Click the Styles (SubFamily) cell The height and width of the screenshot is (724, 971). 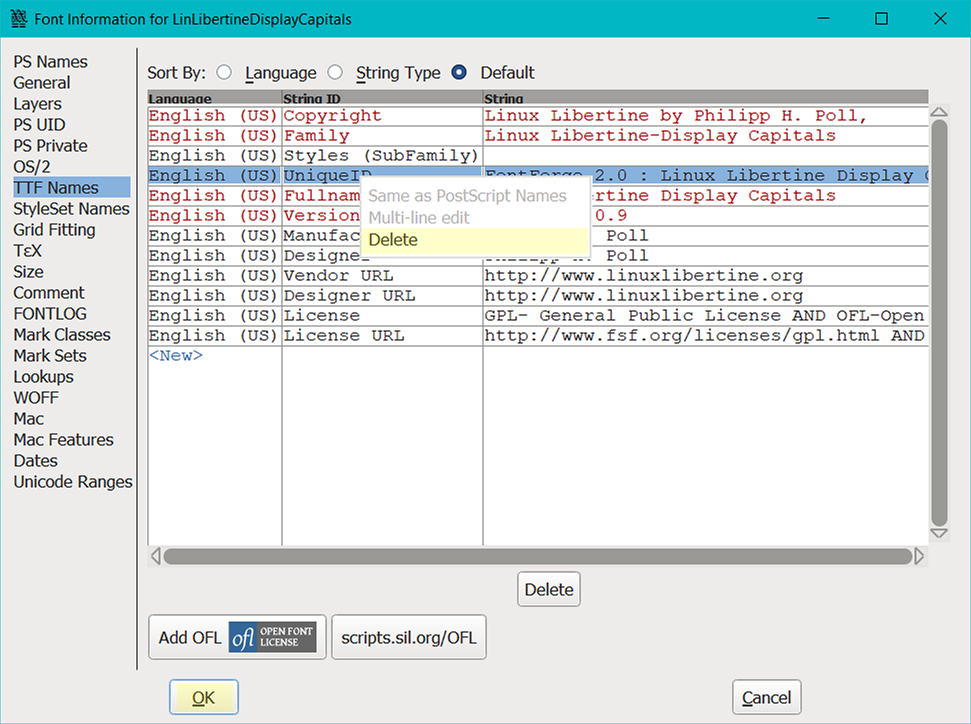pos(382,155)
